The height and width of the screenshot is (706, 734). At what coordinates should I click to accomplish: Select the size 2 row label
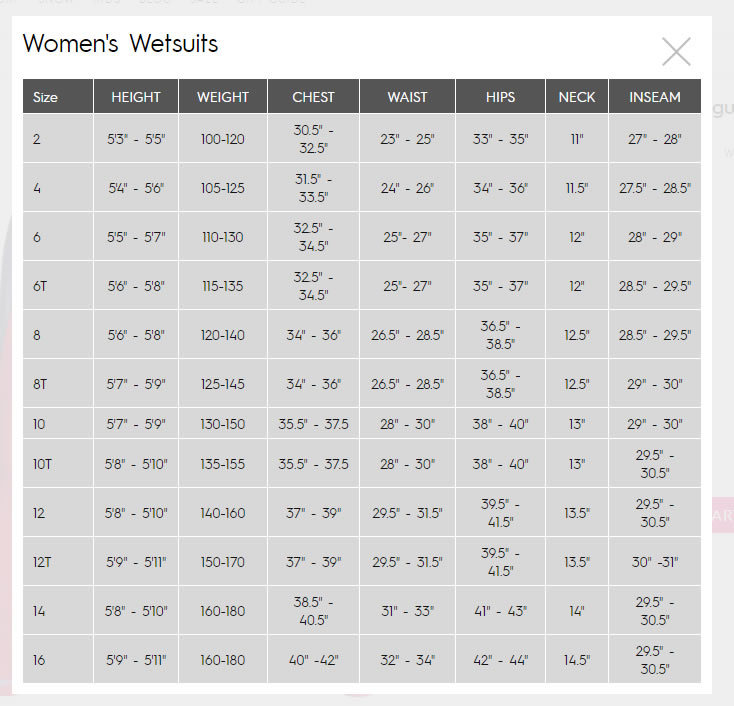pos(37,139)
